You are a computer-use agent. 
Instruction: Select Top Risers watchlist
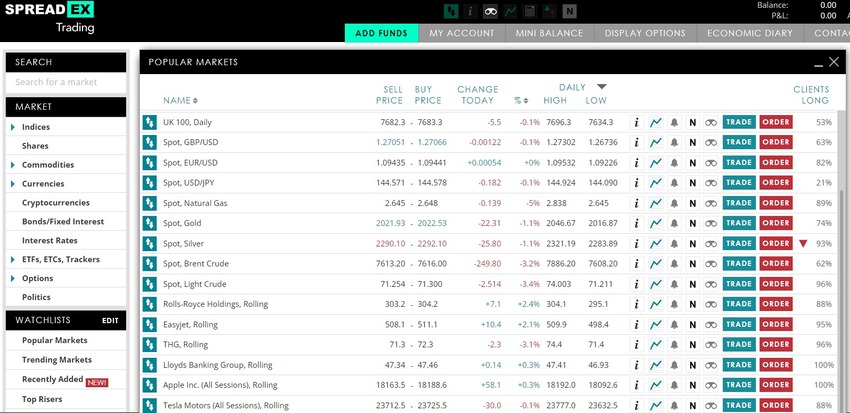(x=42, y=399)
